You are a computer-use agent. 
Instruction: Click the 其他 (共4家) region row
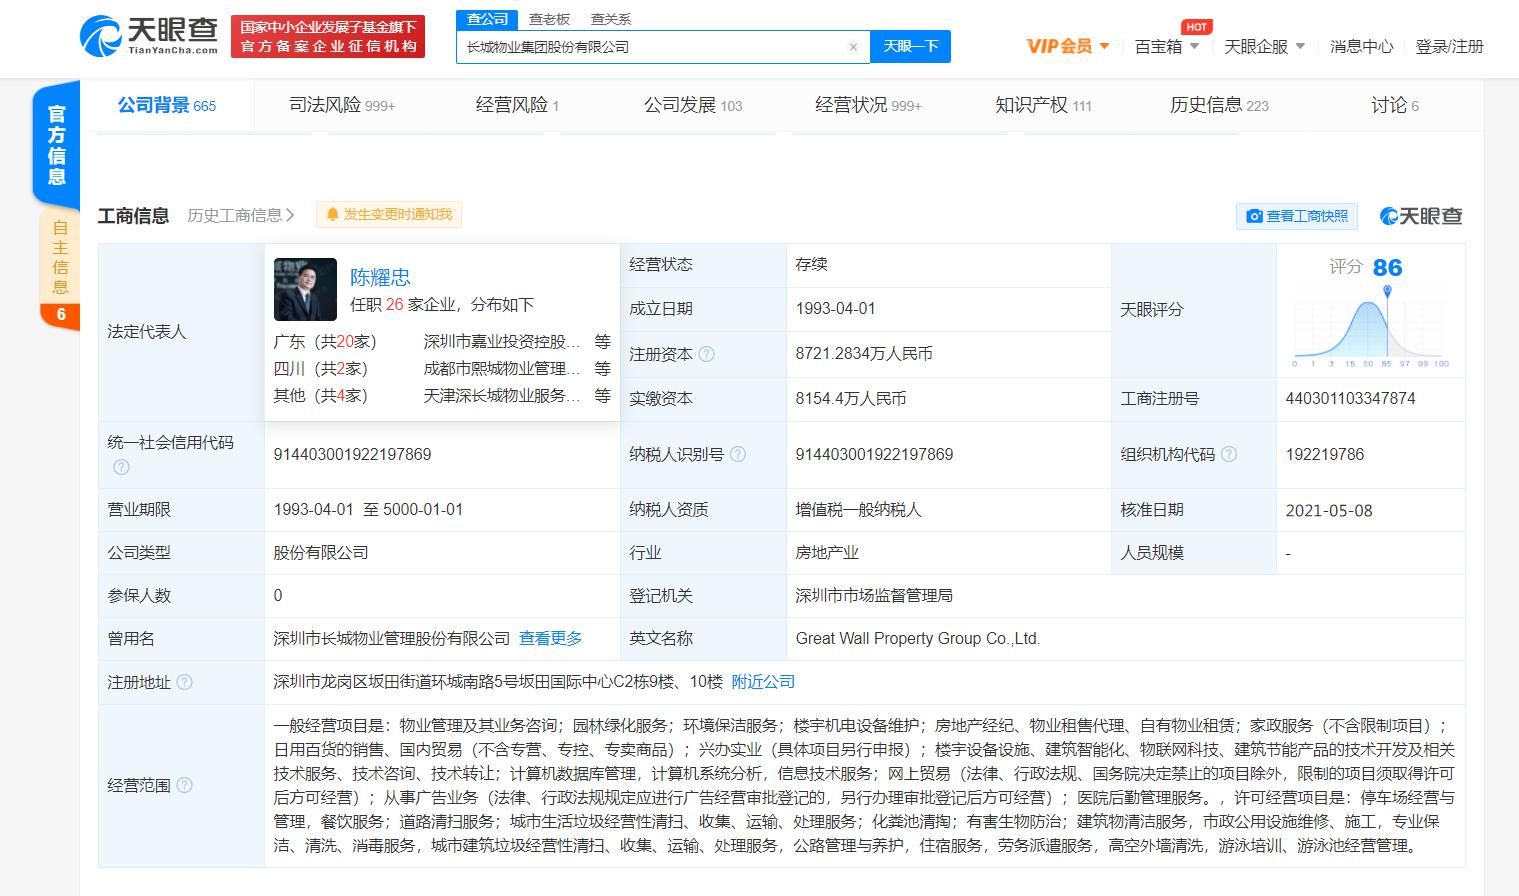[x=441, y=395]
